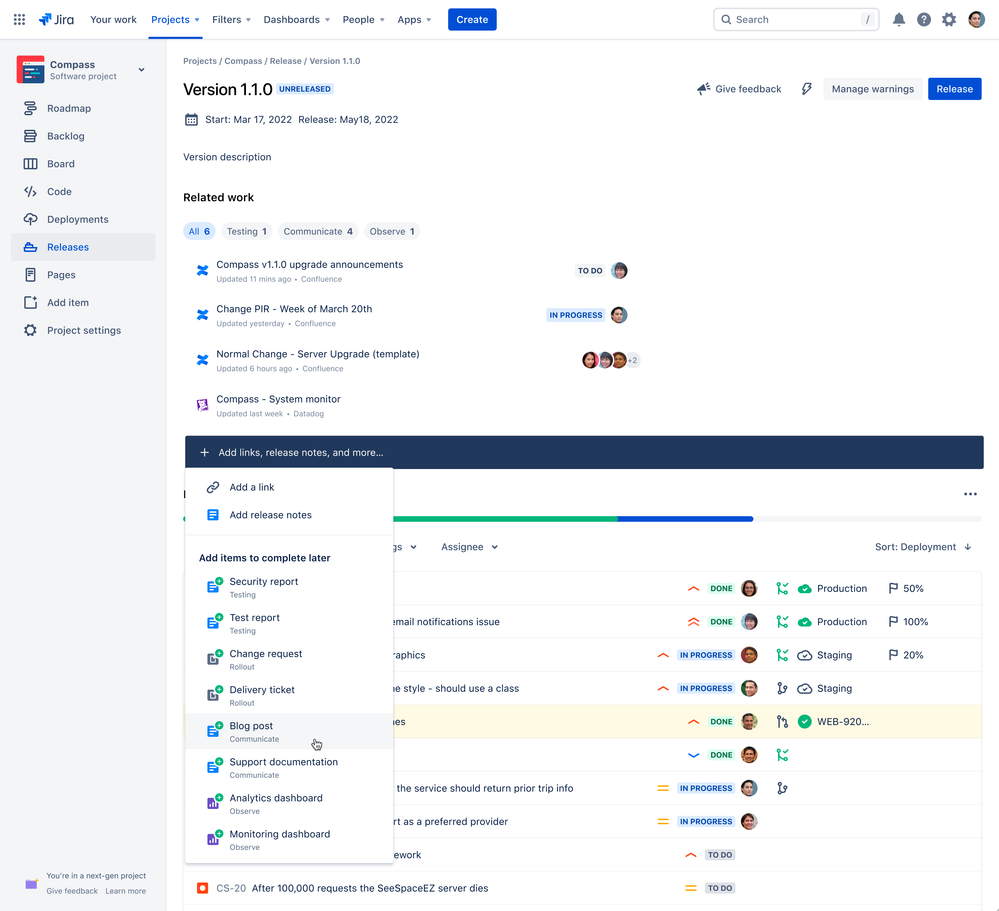Open the user profile avatar in top bar
This screenshot has height=911, width=999.
click(x=976, y=19)
